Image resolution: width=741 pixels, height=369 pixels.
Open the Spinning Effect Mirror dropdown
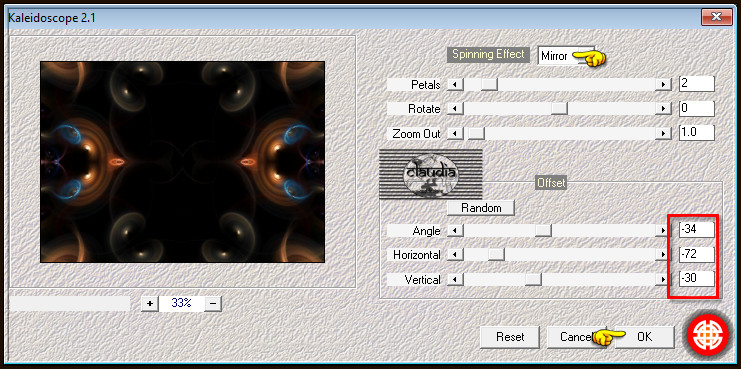tap(566, 56)
